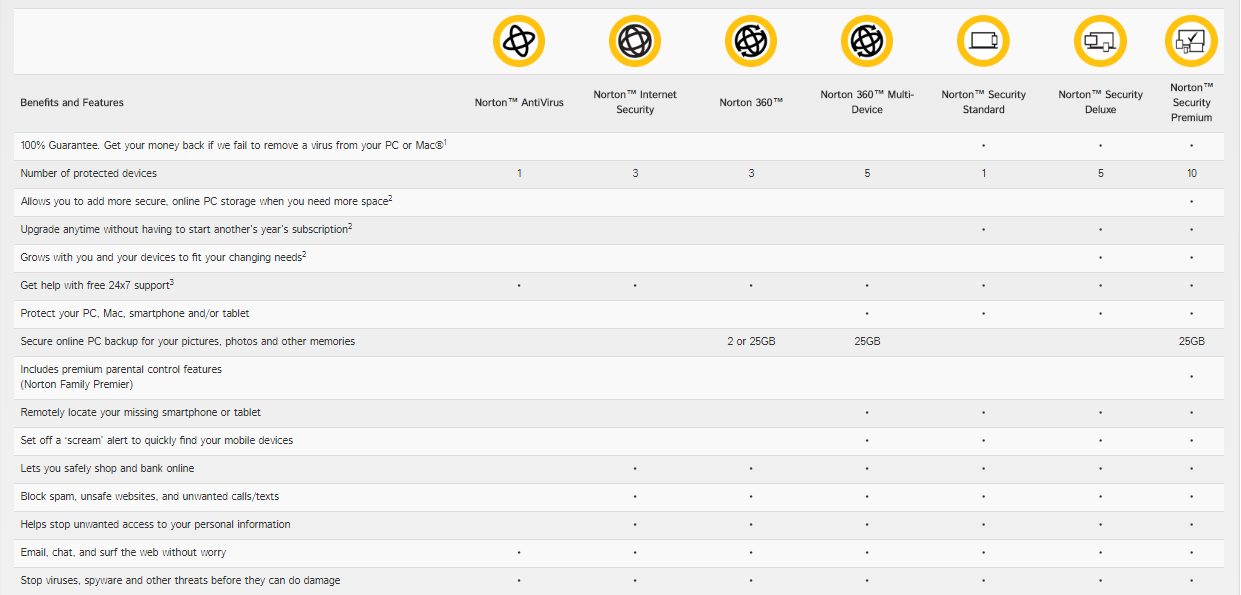Click the safely shop and bank online row
The height and width of the screenshot is (595, 1241).
pos(107,469)
